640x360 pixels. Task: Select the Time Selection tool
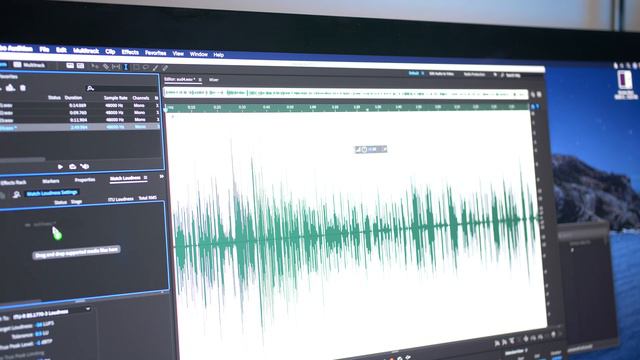126,67
